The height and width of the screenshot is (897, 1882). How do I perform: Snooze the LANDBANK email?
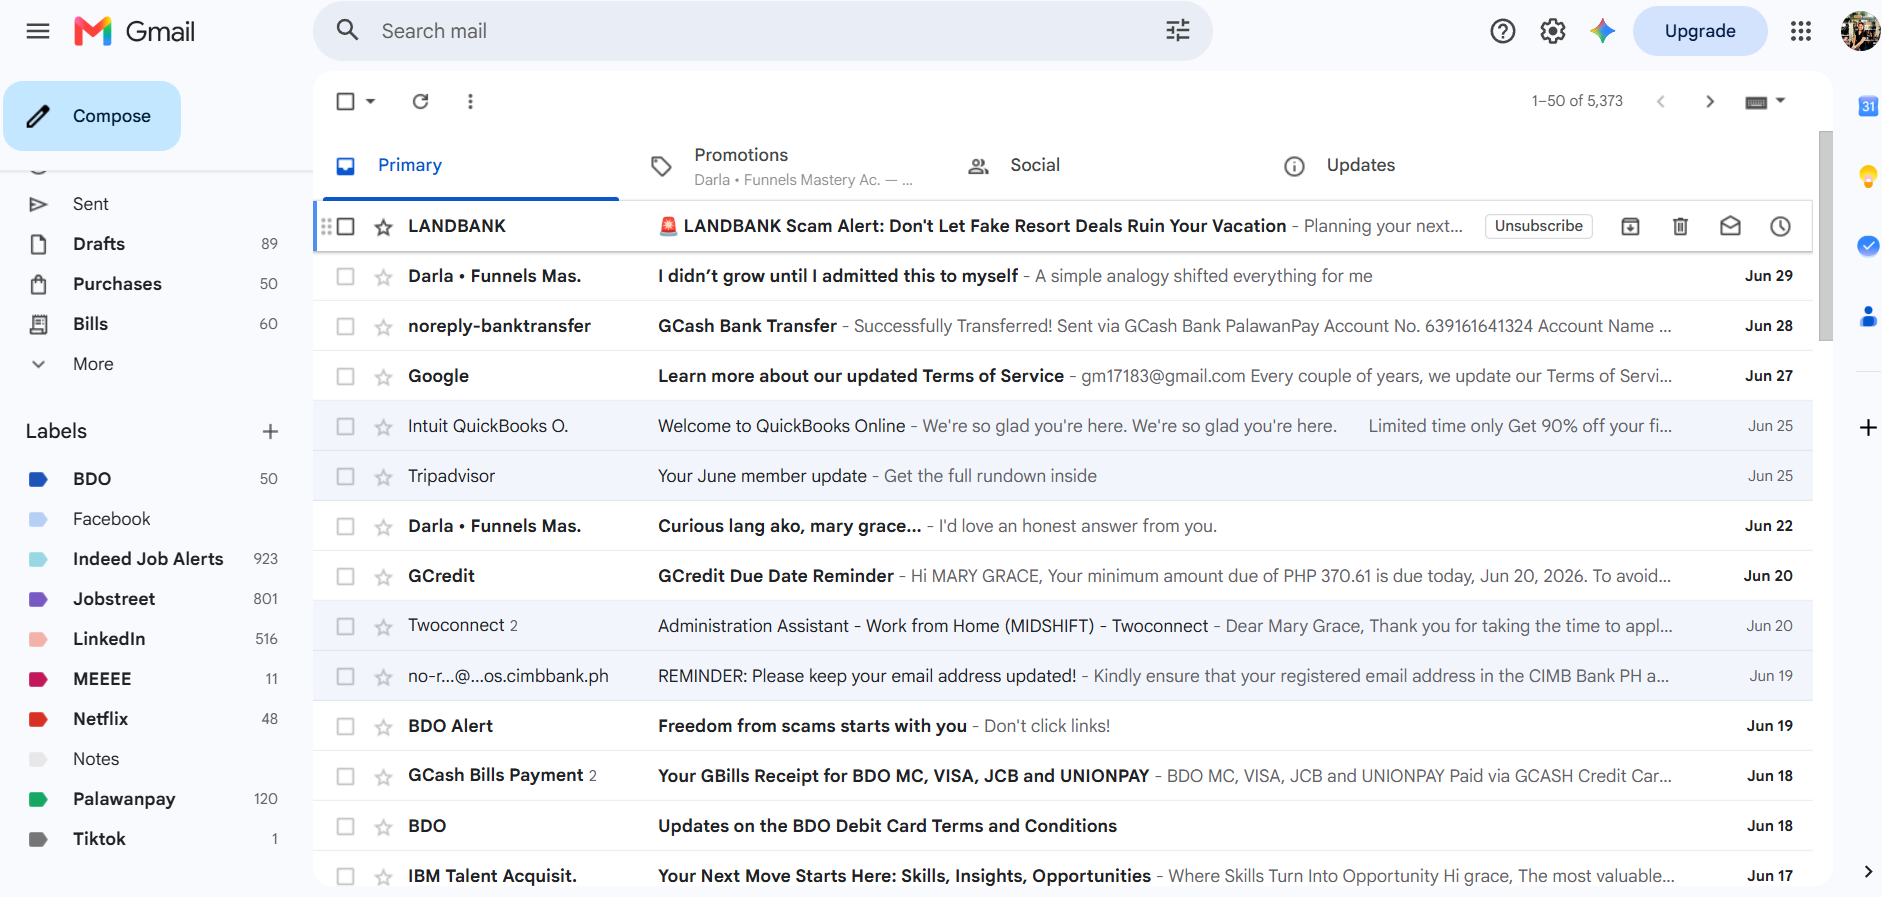click(x=1780, y=226)
